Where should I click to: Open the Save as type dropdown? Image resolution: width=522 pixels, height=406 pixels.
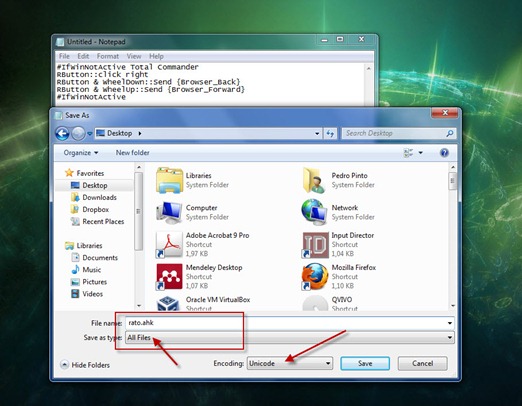coord(289,338)
